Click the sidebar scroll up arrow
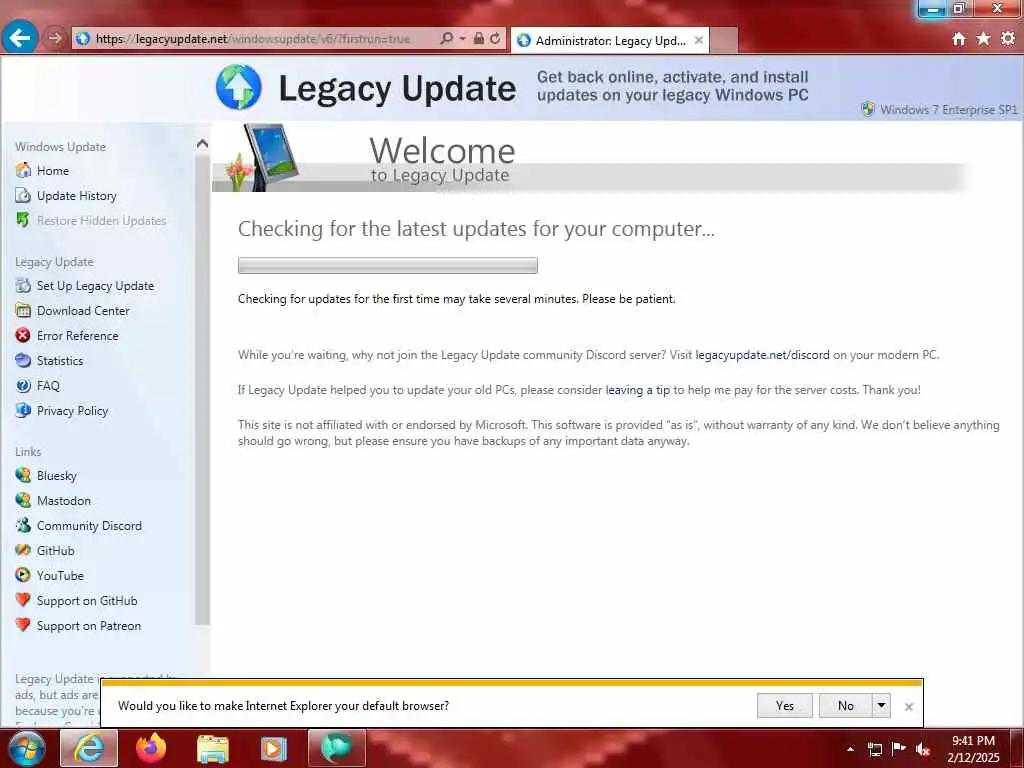 (202, 144)
